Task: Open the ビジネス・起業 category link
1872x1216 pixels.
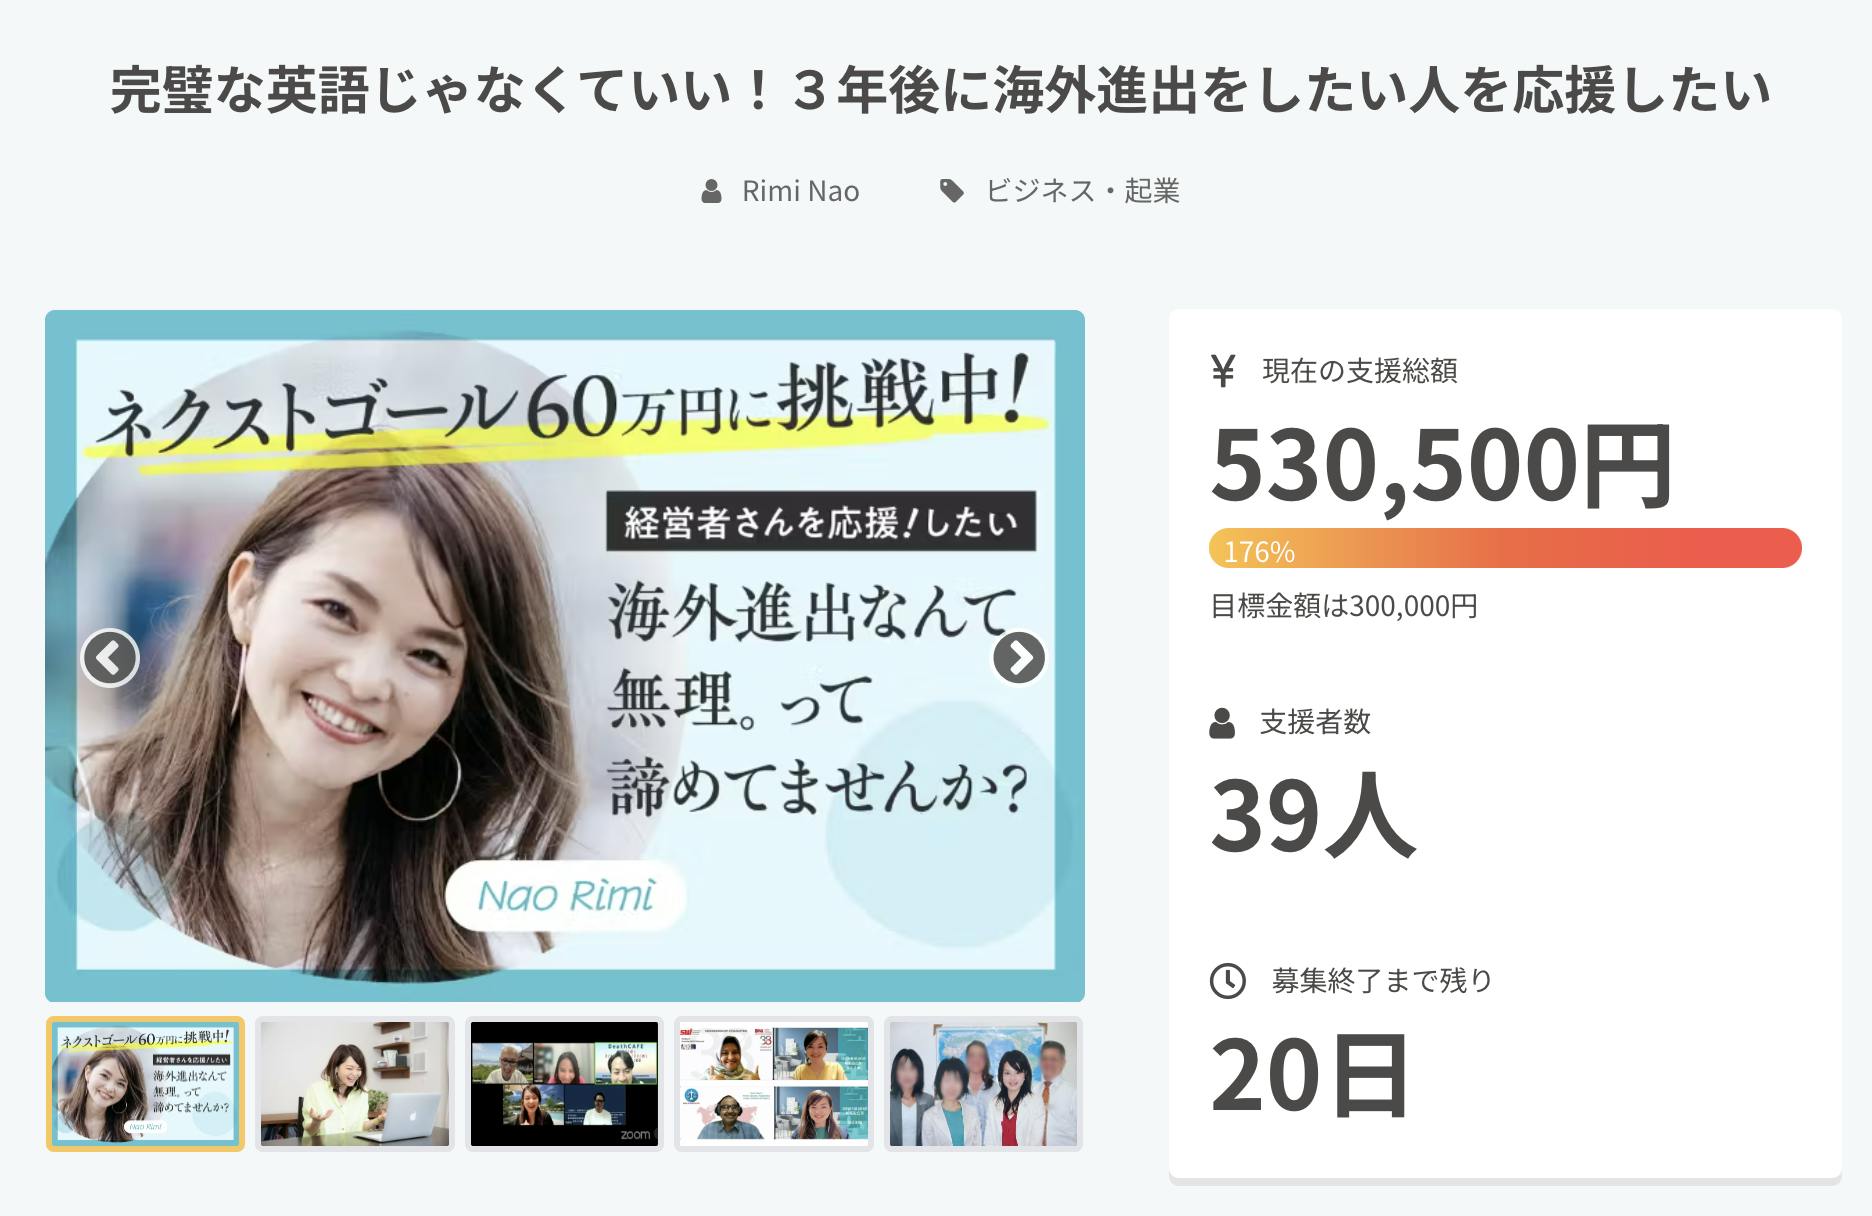Action: [1082, 191]
